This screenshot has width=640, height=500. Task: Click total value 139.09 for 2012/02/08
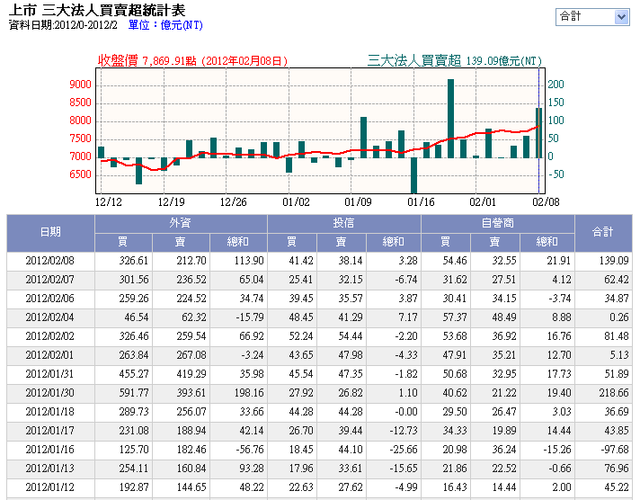(x=613, y=261)
